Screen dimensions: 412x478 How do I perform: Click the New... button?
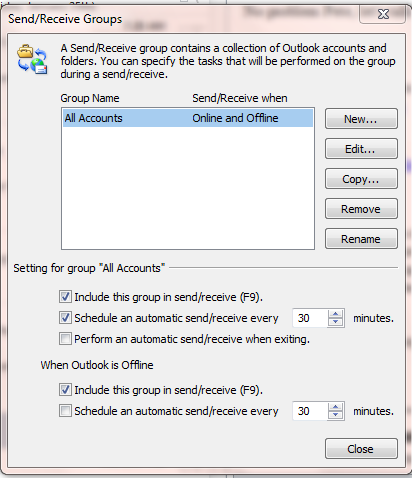click(x=361, y=119)
